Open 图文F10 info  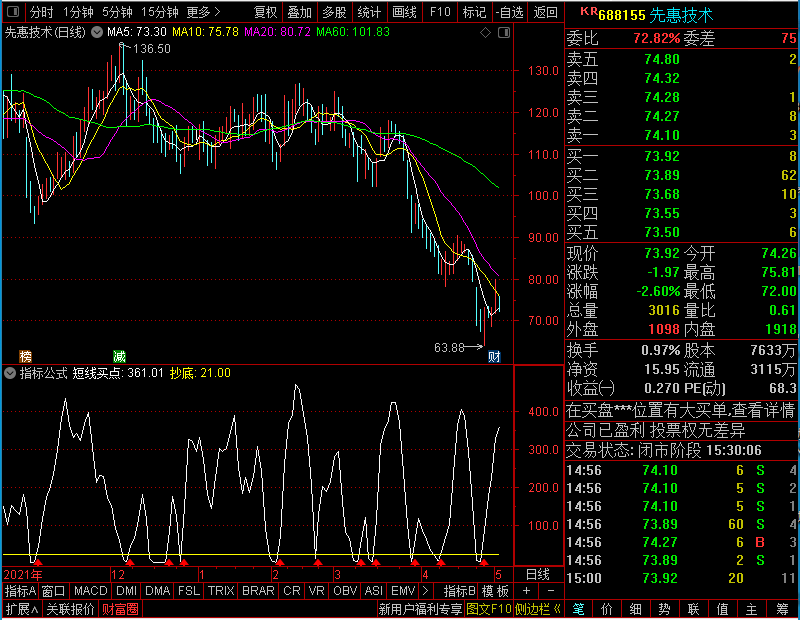pyautogui.click(x=488, y=609)
